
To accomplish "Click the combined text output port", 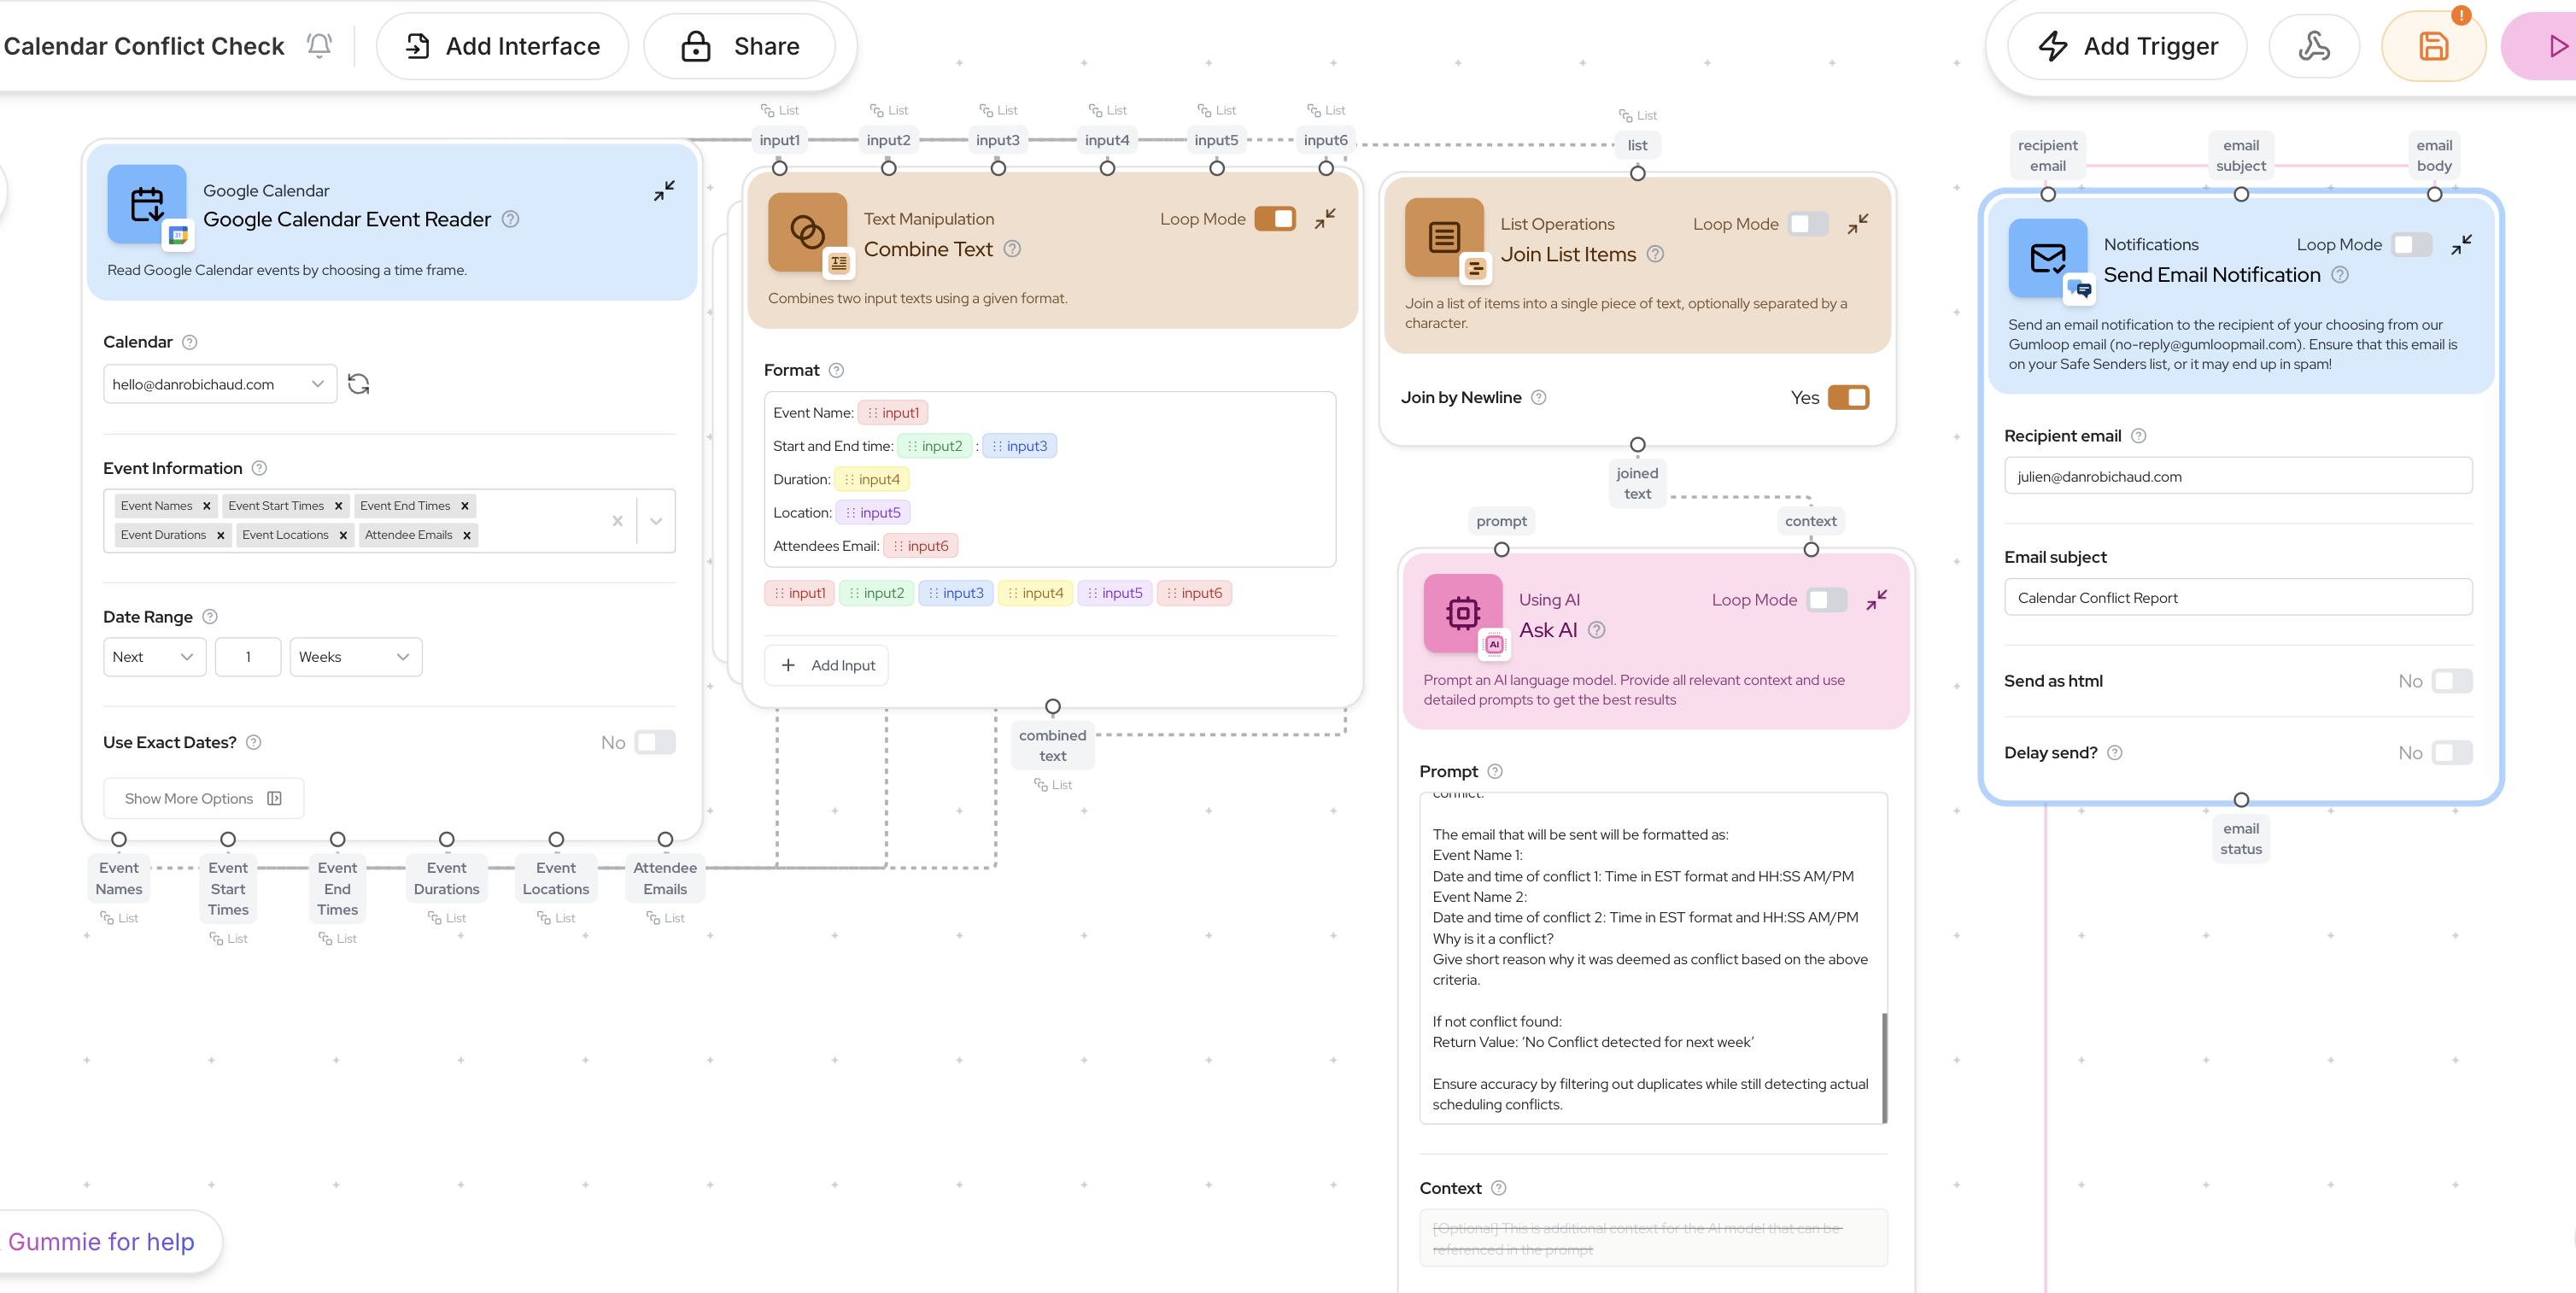I will pyautogui.click(x=1052, y=707).
